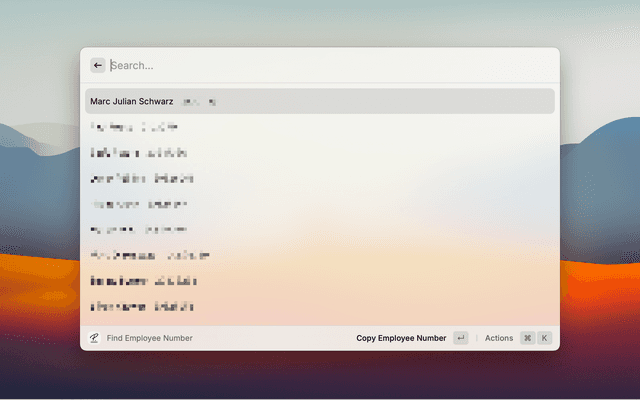Click the Return key icon
Image resolution: width=640 pixels, height=400 pixels.
tap(460, 338)
